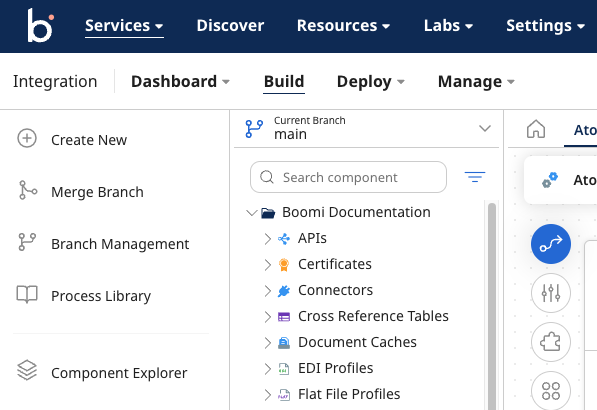Select the blue path shape button
597x410 pixels.
(551, 244)
